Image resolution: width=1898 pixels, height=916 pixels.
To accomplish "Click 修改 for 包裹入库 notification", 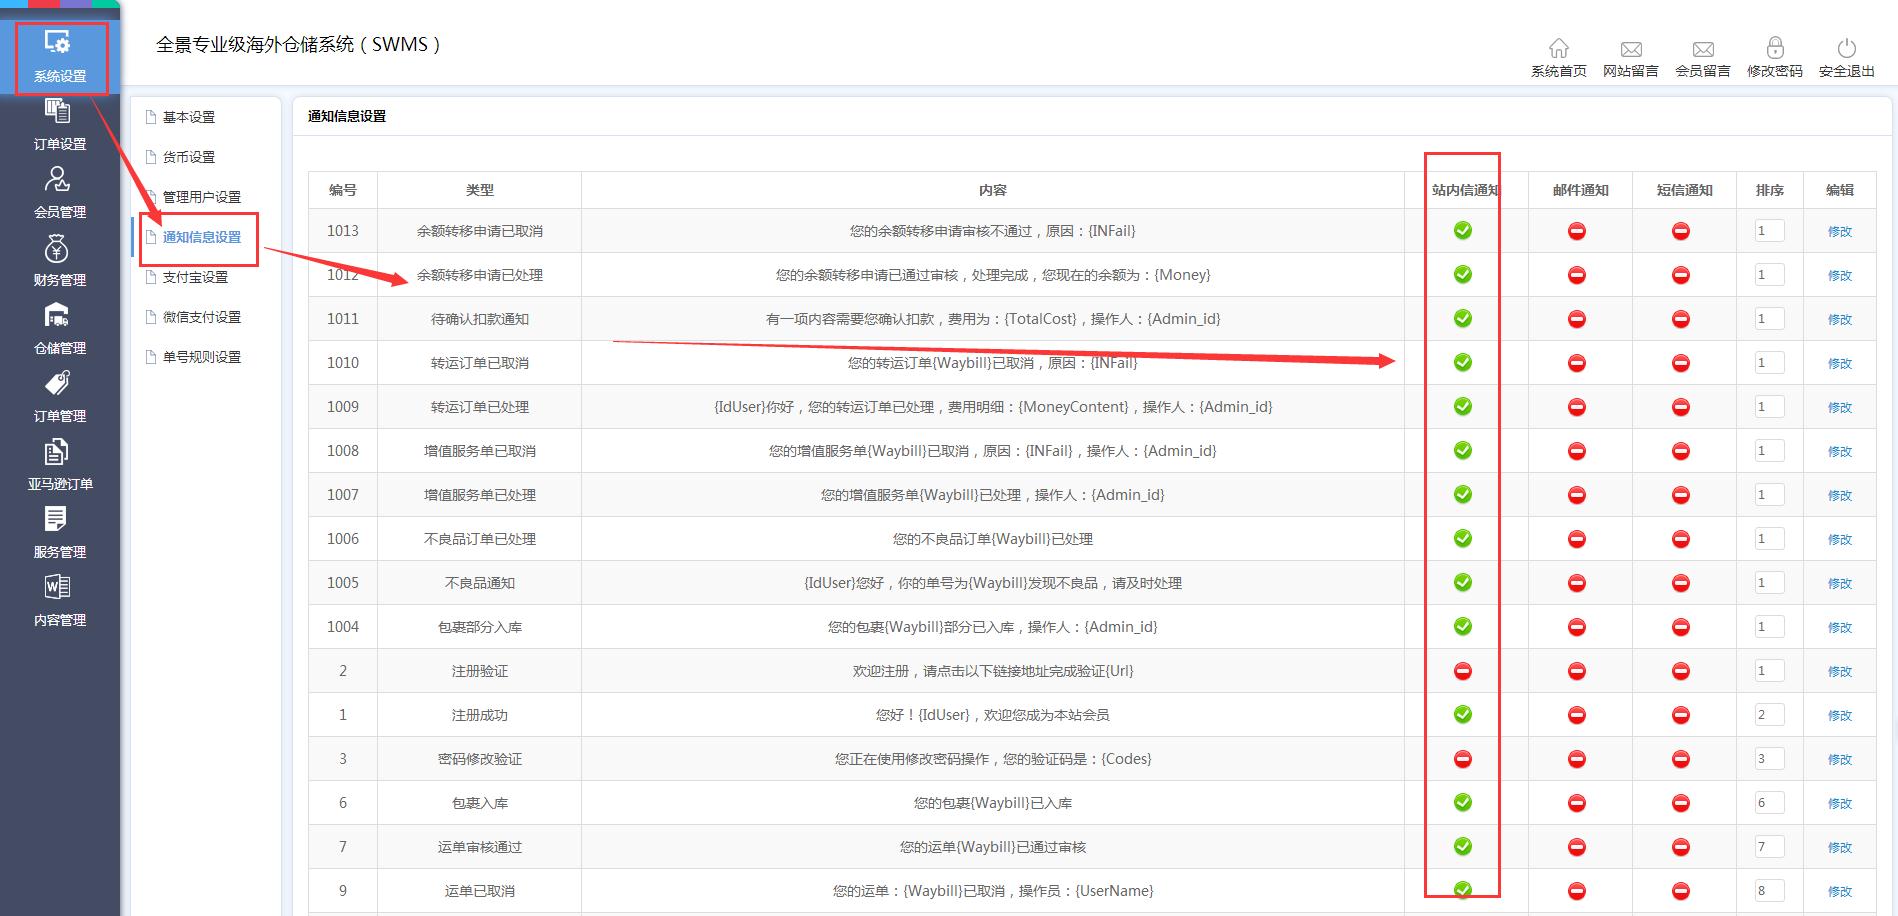I will pos(1840,802).
